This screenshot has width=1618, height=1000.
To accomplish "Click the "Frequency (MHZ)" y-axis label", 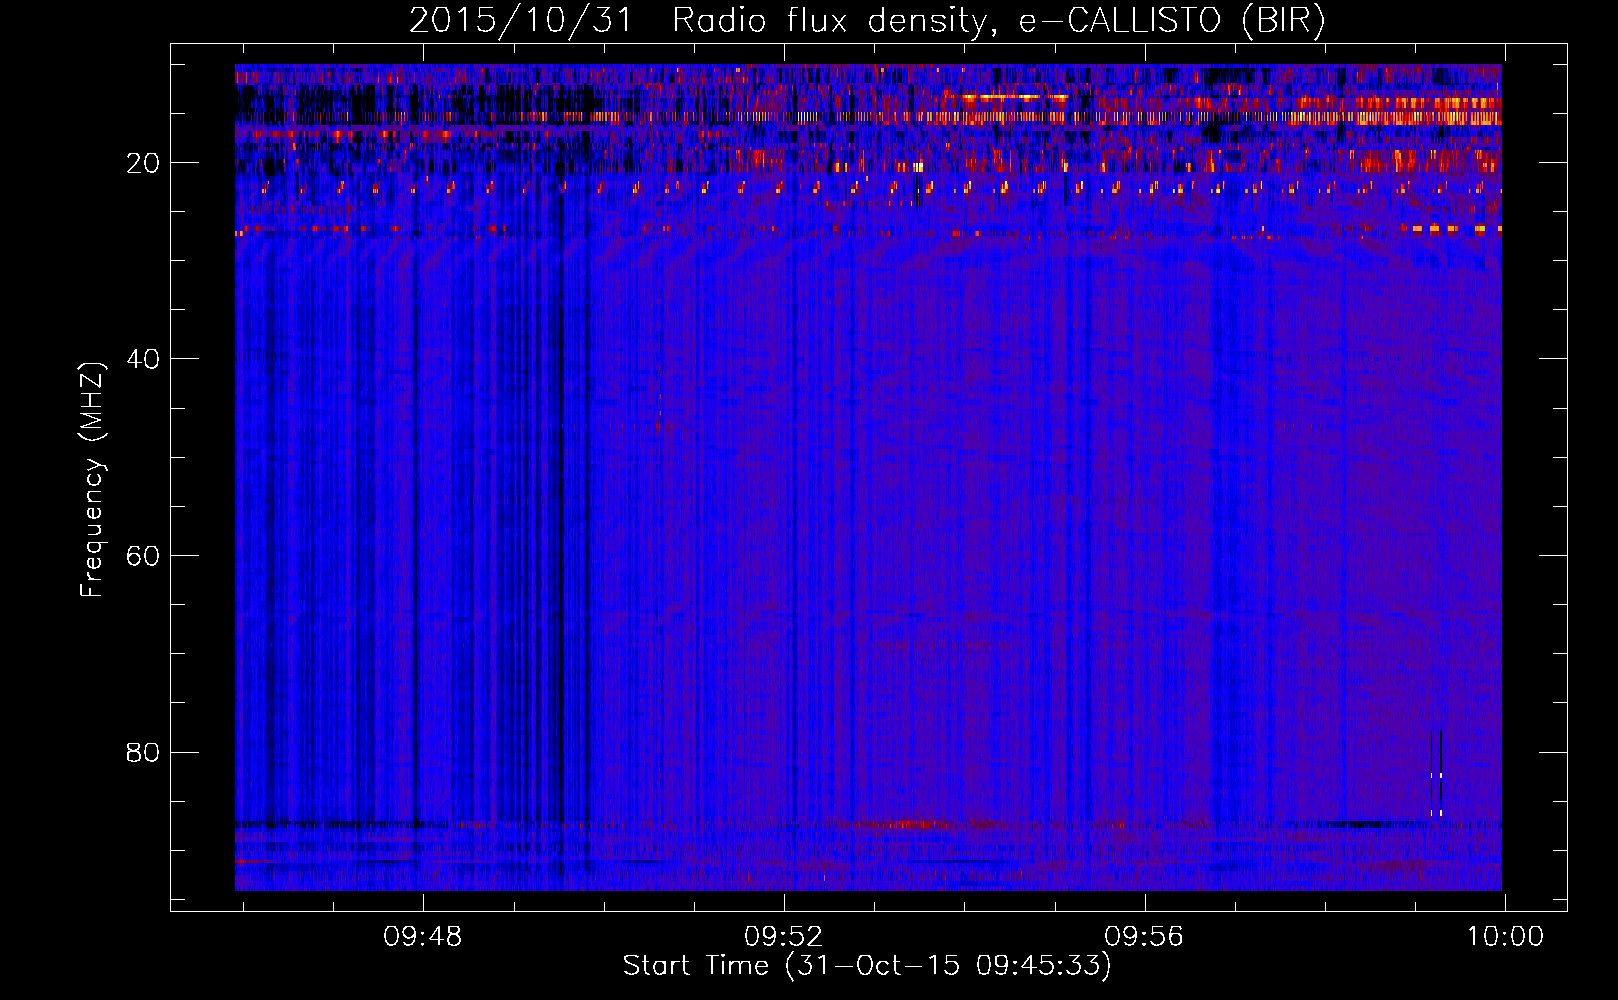I will 92,481.
